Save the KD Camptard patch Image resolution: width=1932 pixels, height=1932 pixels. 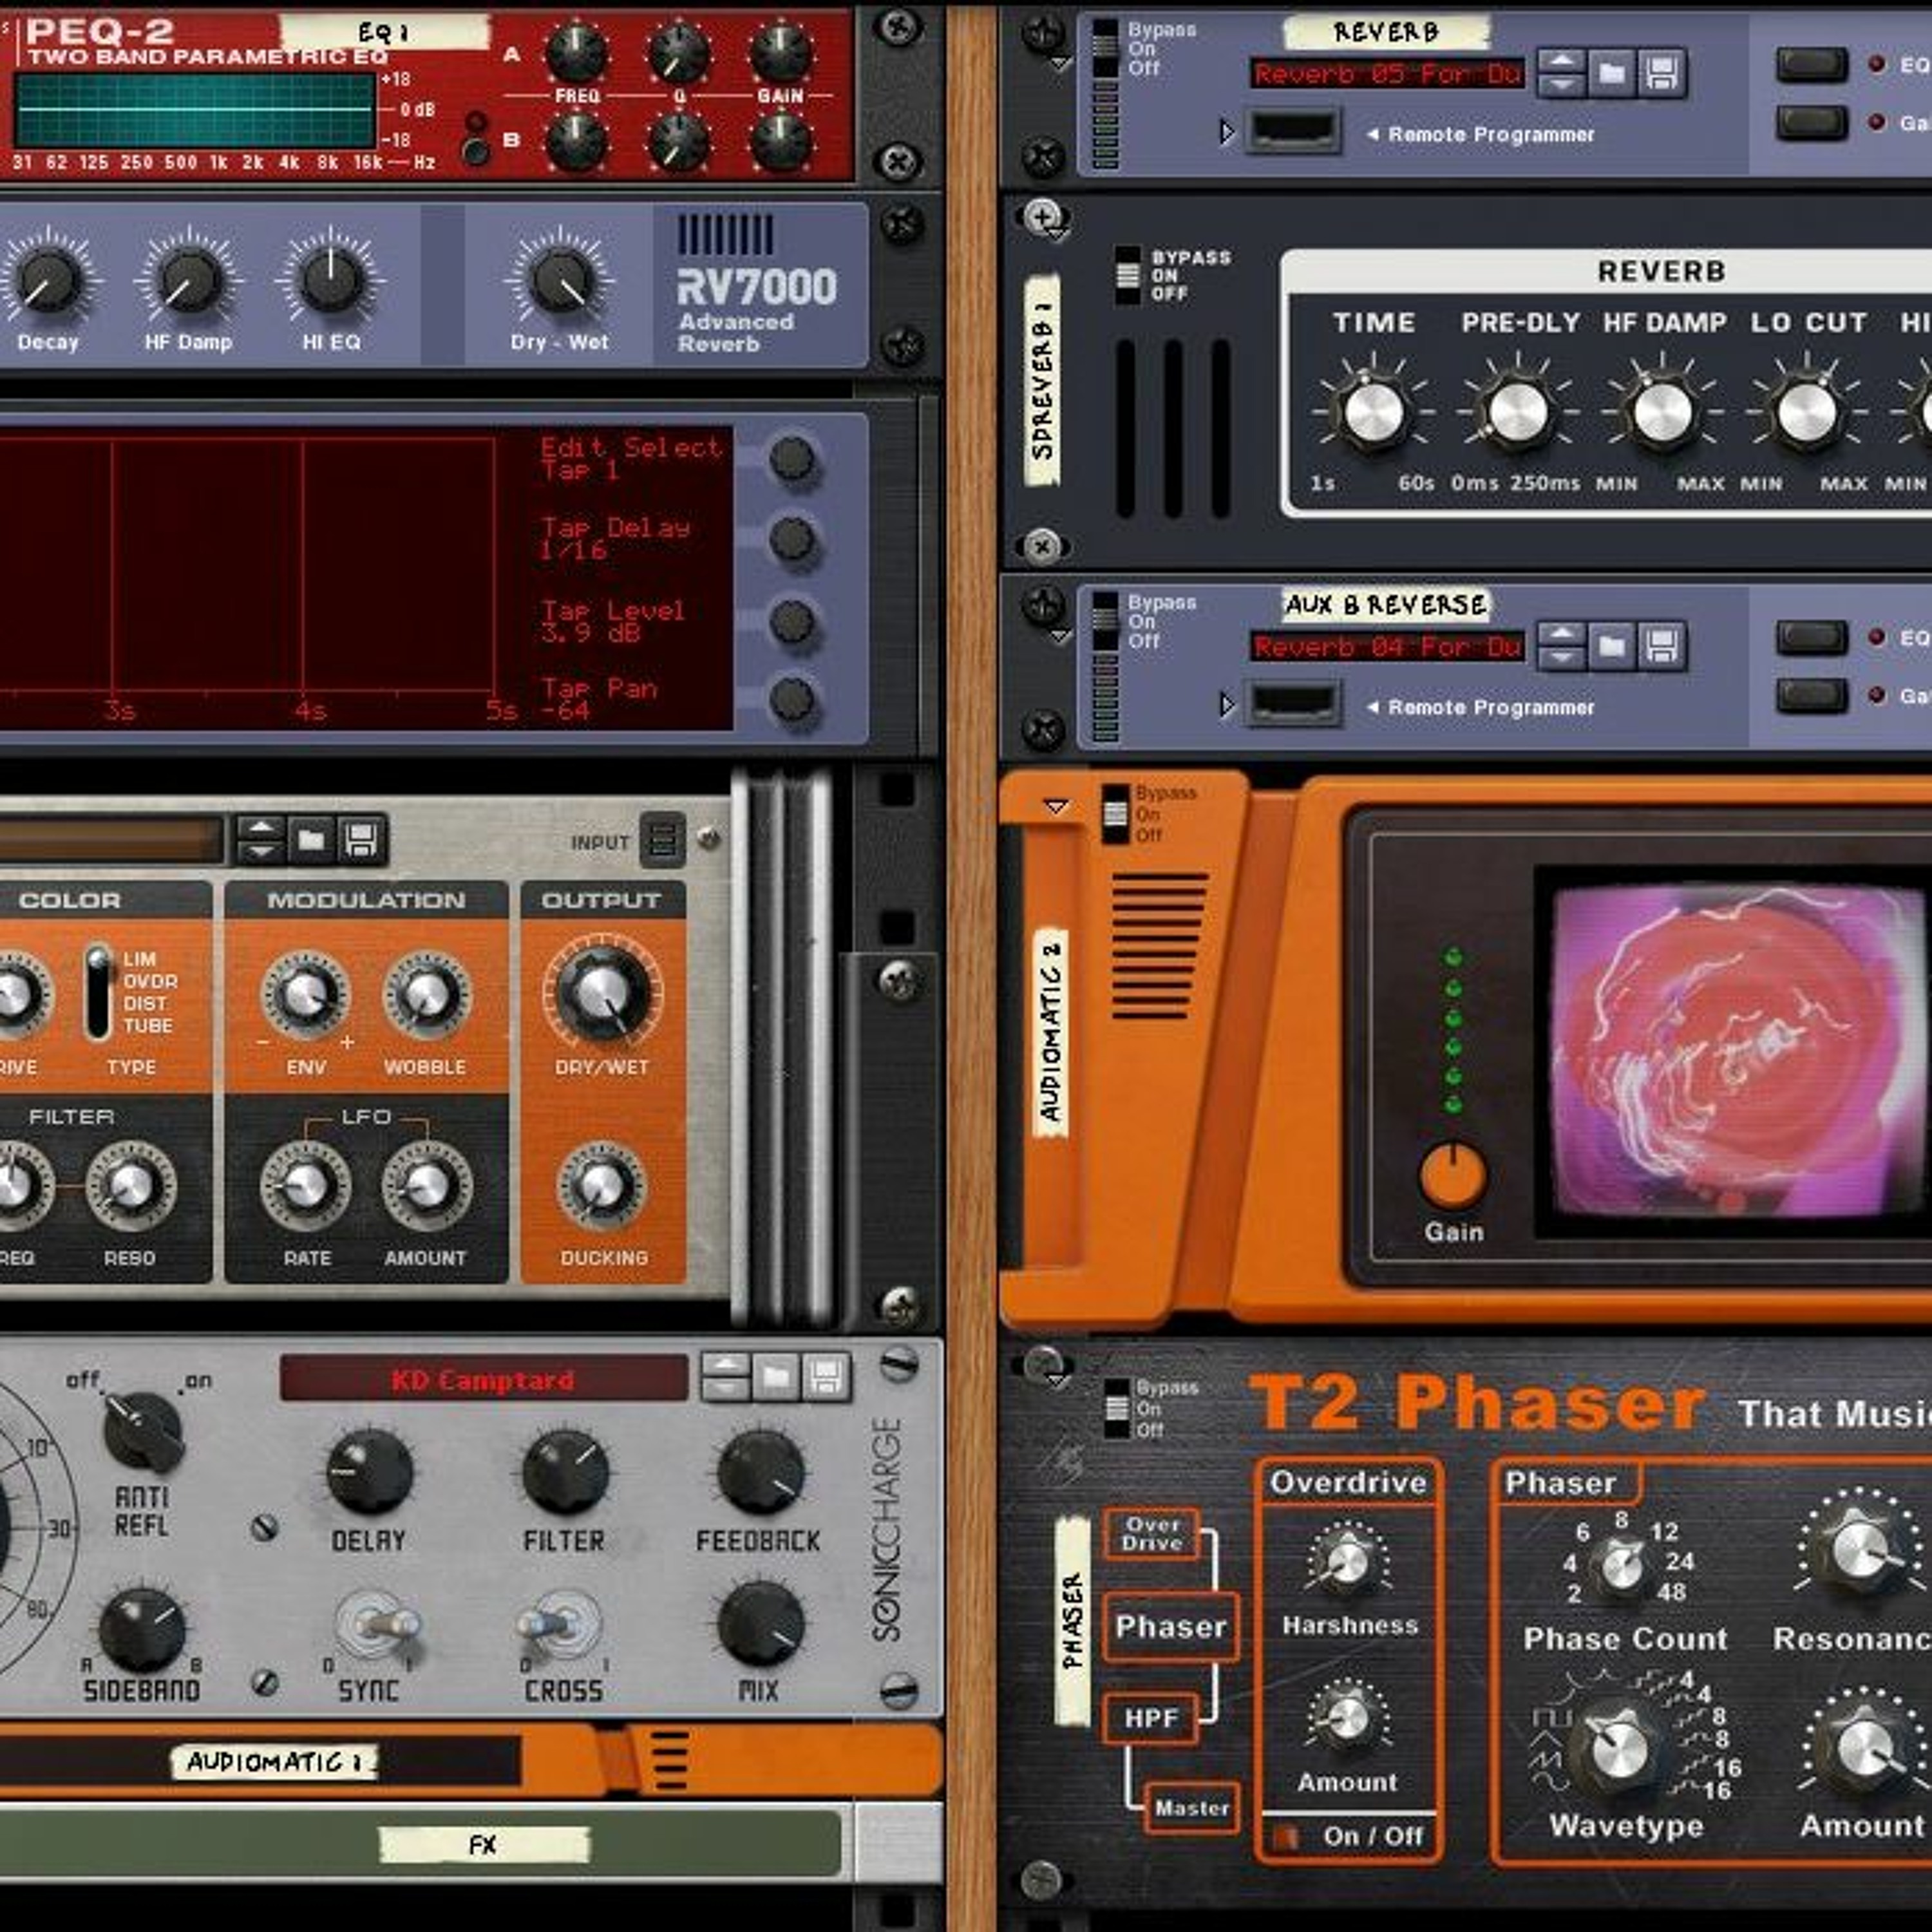pos(826,1377)
